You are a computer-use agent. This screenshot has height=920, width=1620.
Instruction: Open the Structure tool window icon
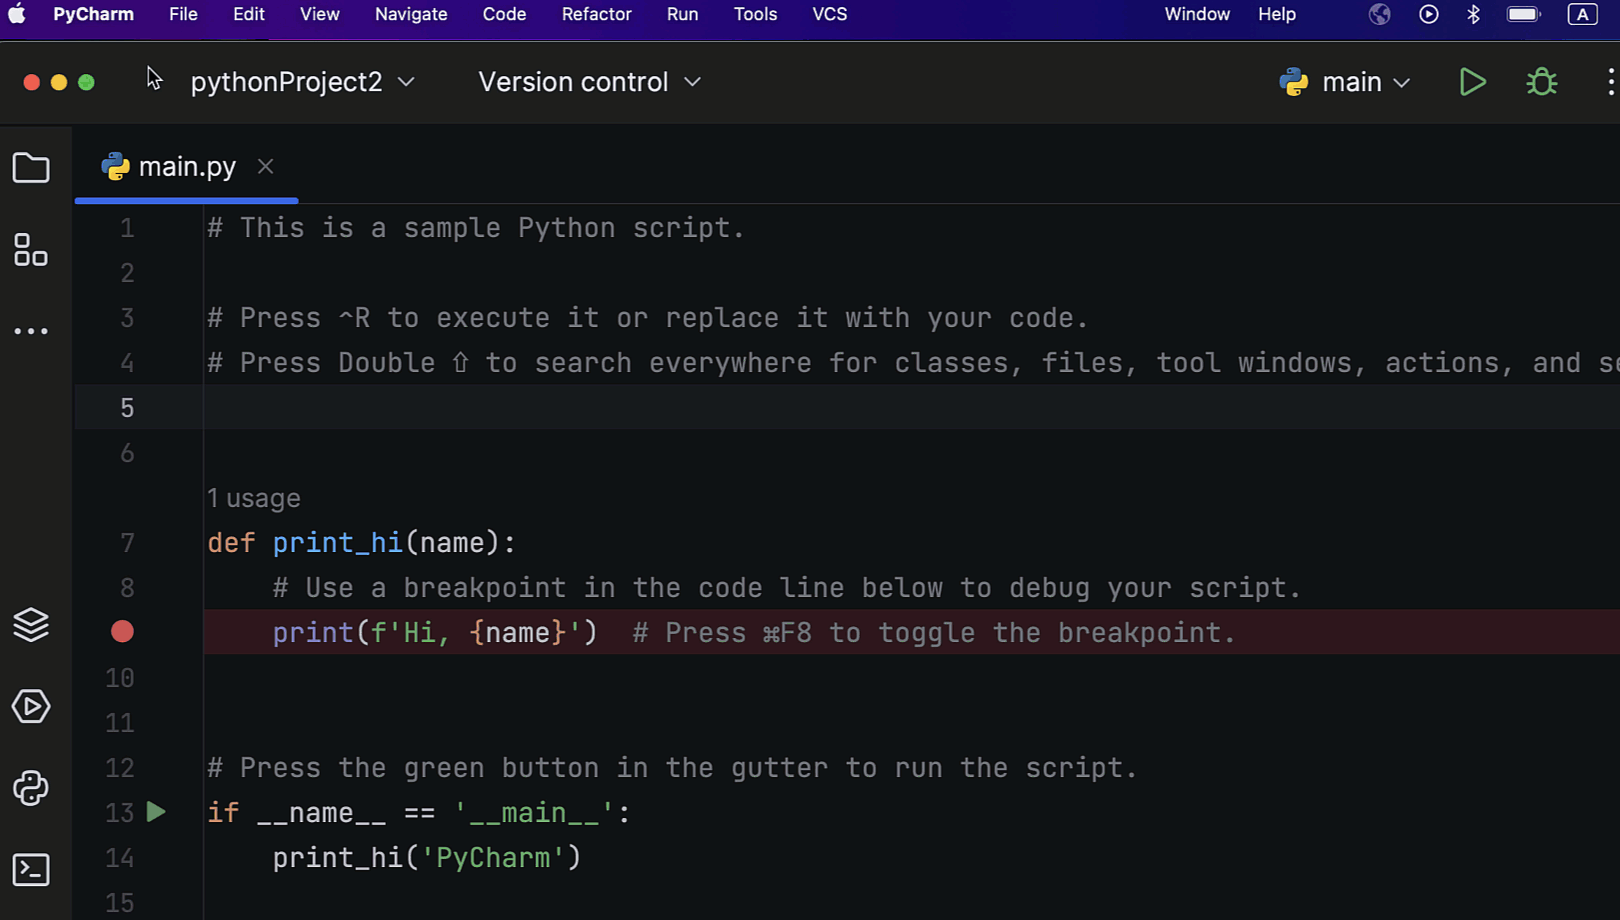tap(31, 250)
